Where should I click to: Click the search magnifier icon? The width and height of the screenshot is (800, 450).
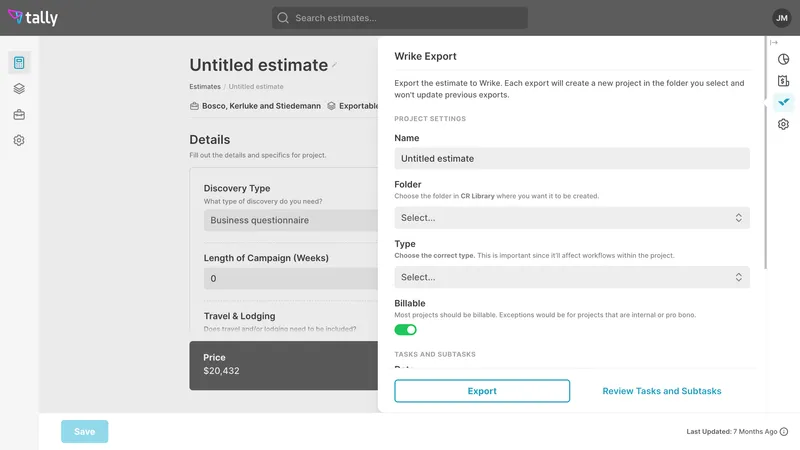pyautogui.click(x=283, y=18)
